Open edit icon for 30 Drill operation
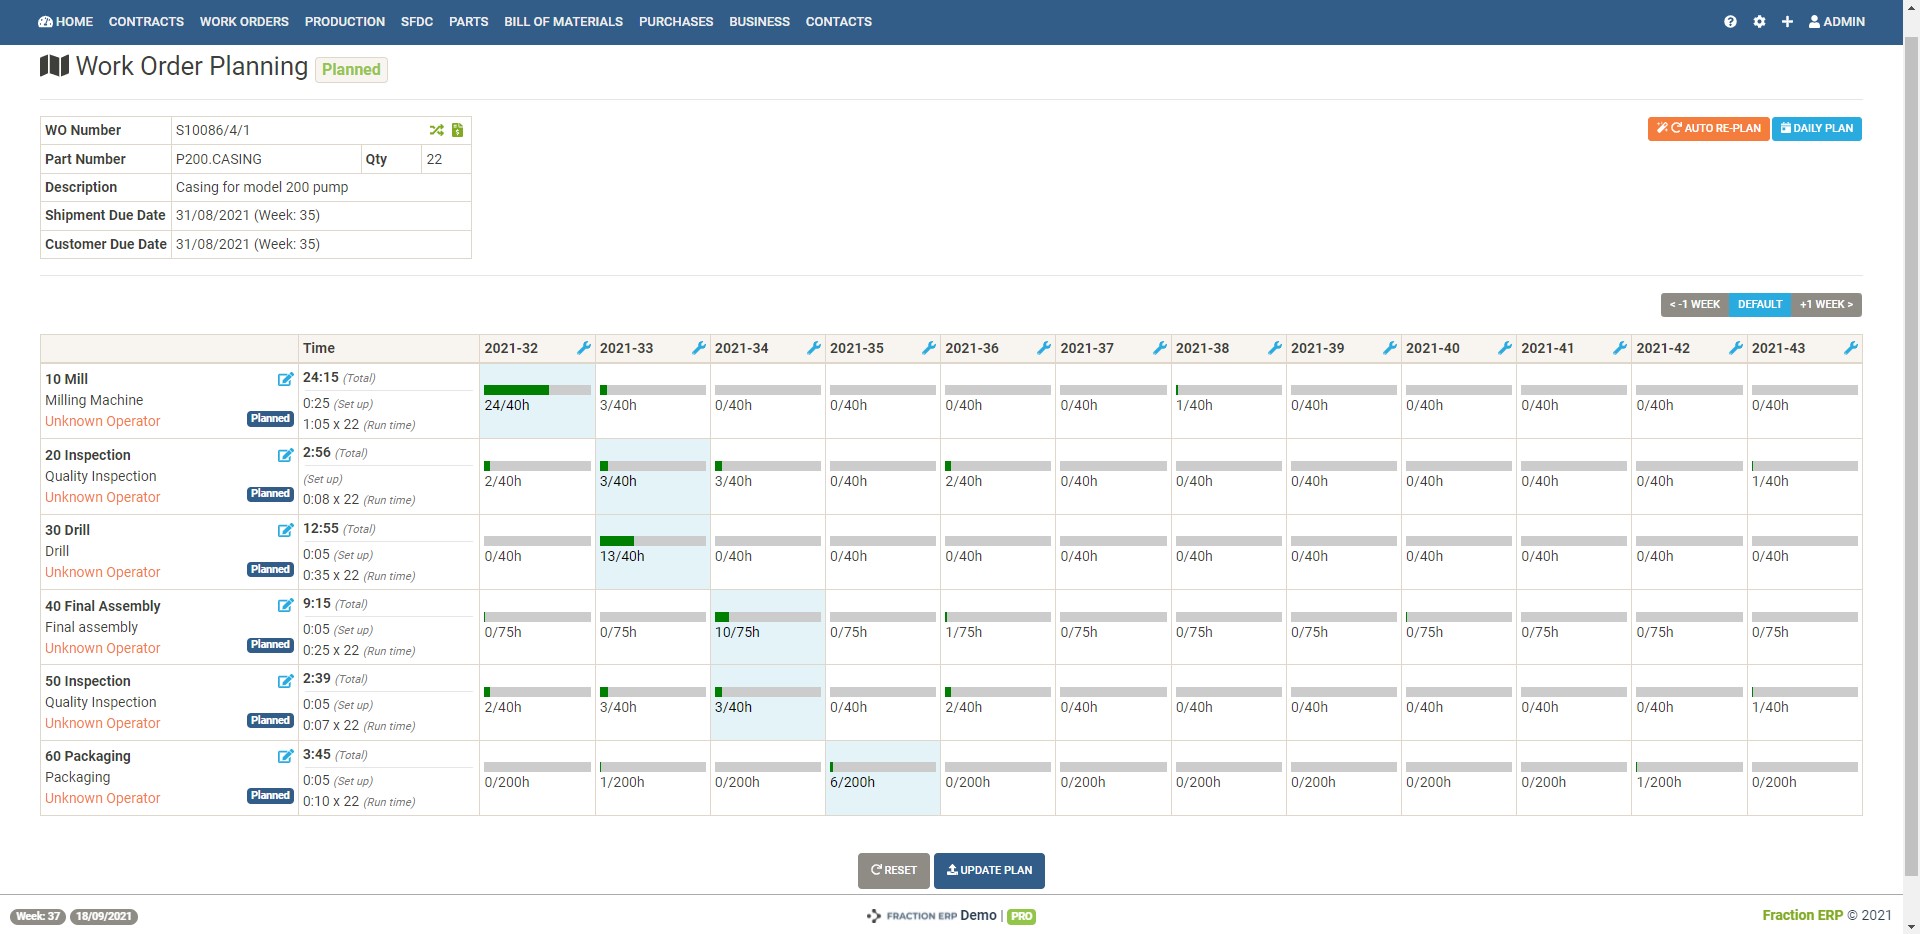1920x934 pixels. tap(285, 530)
